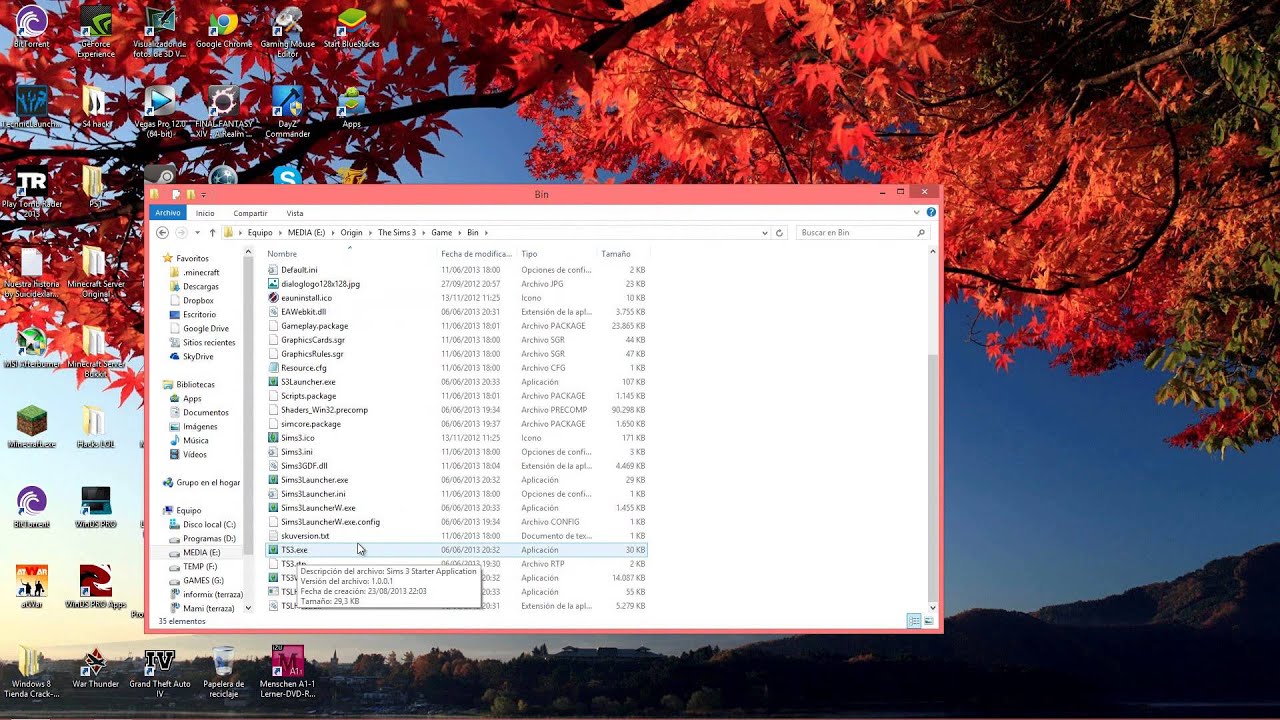Select the Menschen A1-1 Lerner-DVD icon
Viewport: 1280px width, 720px height.
tap(288, 672)
